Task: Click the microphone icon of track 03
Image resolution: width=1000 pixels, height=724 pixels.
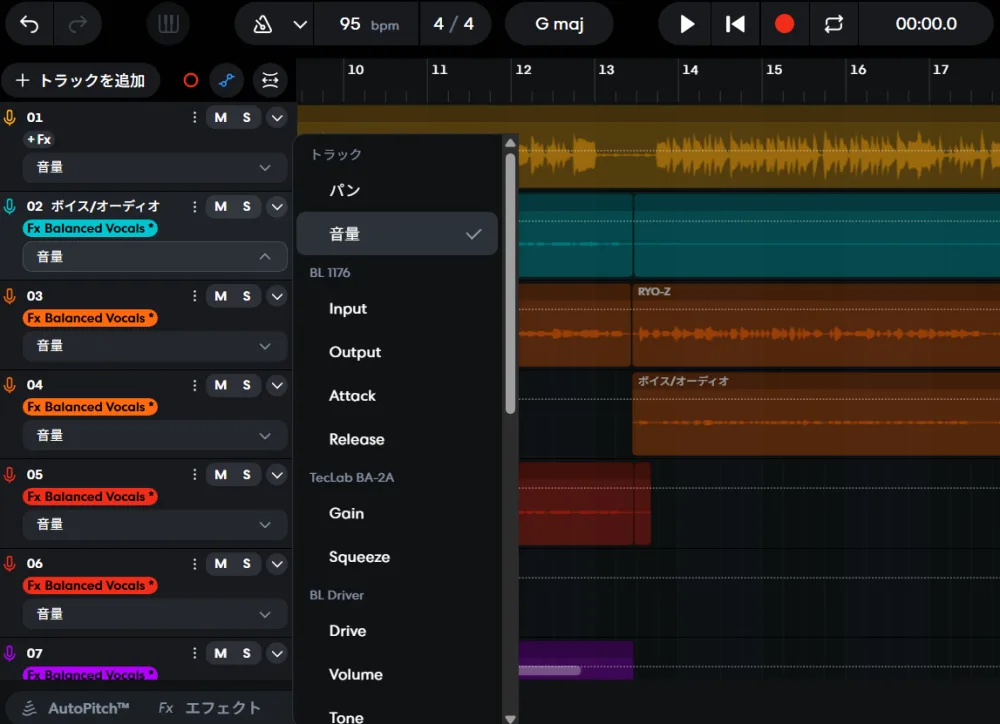Action: click(10, 296)
